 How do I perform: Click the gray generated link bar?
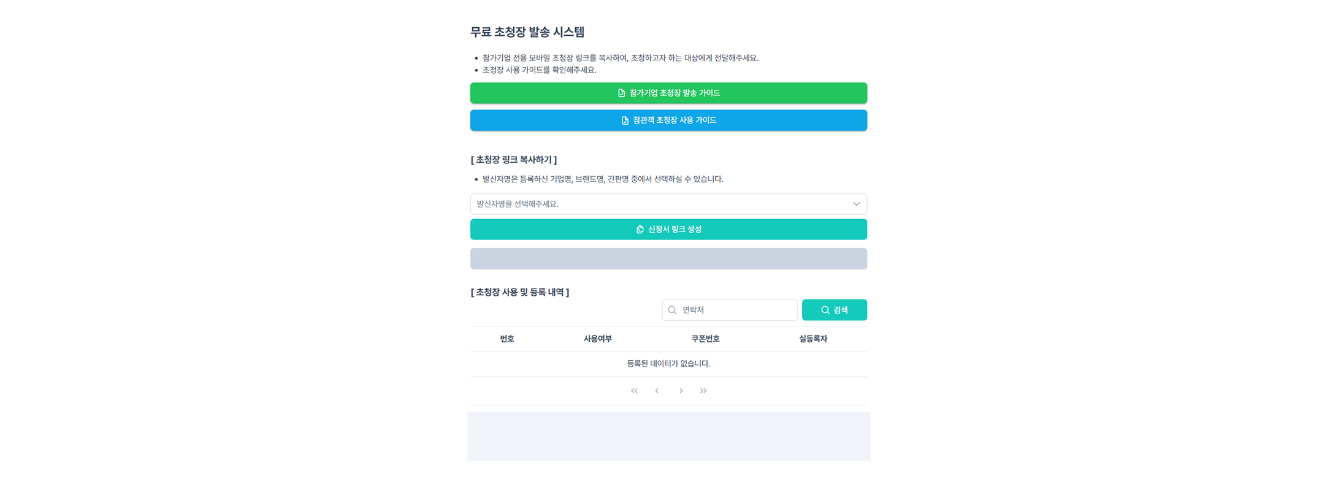[x=668, y=259]
